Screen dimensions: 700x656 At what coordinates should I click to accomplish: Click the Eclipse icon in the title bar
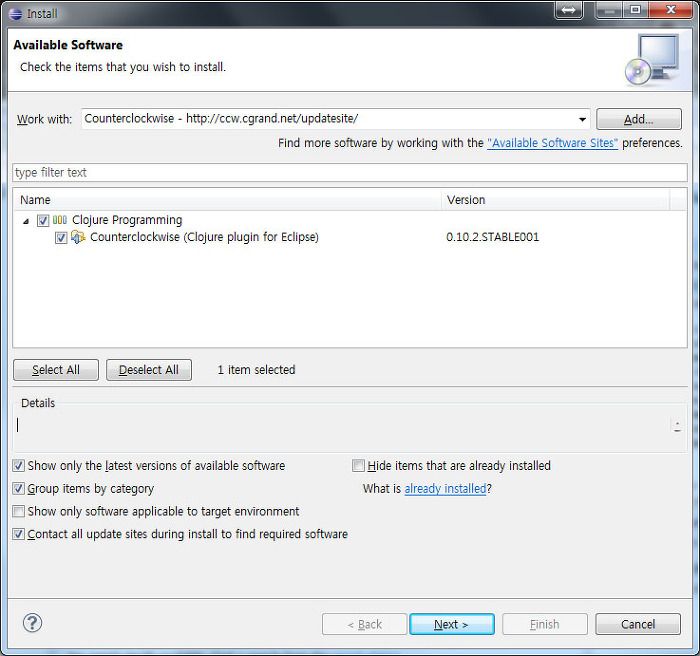16,13
